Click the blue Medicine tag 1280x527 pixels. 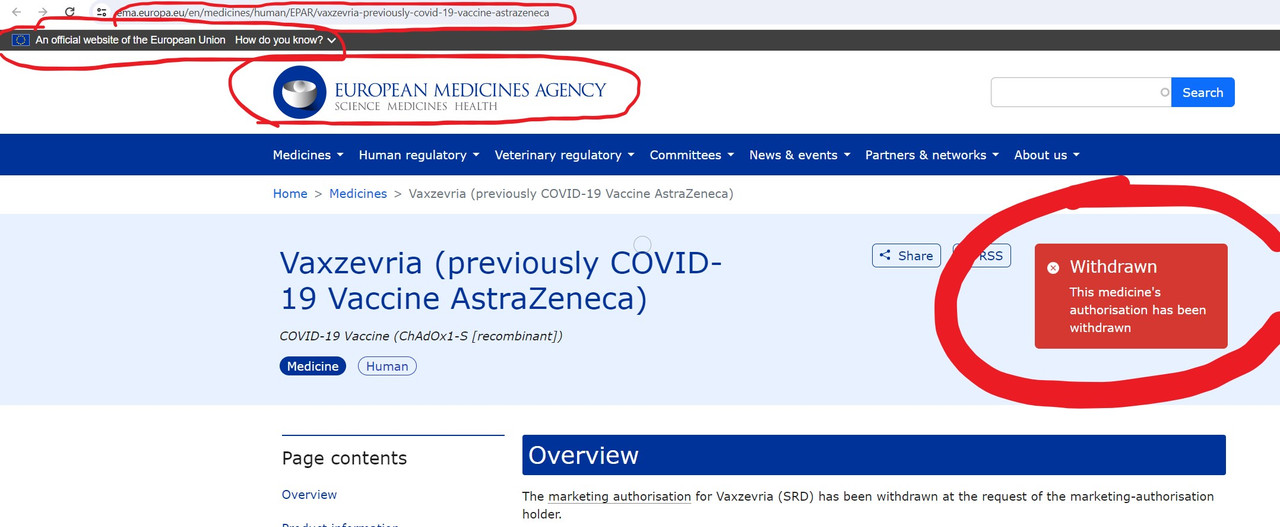click(x=313, y=366)
